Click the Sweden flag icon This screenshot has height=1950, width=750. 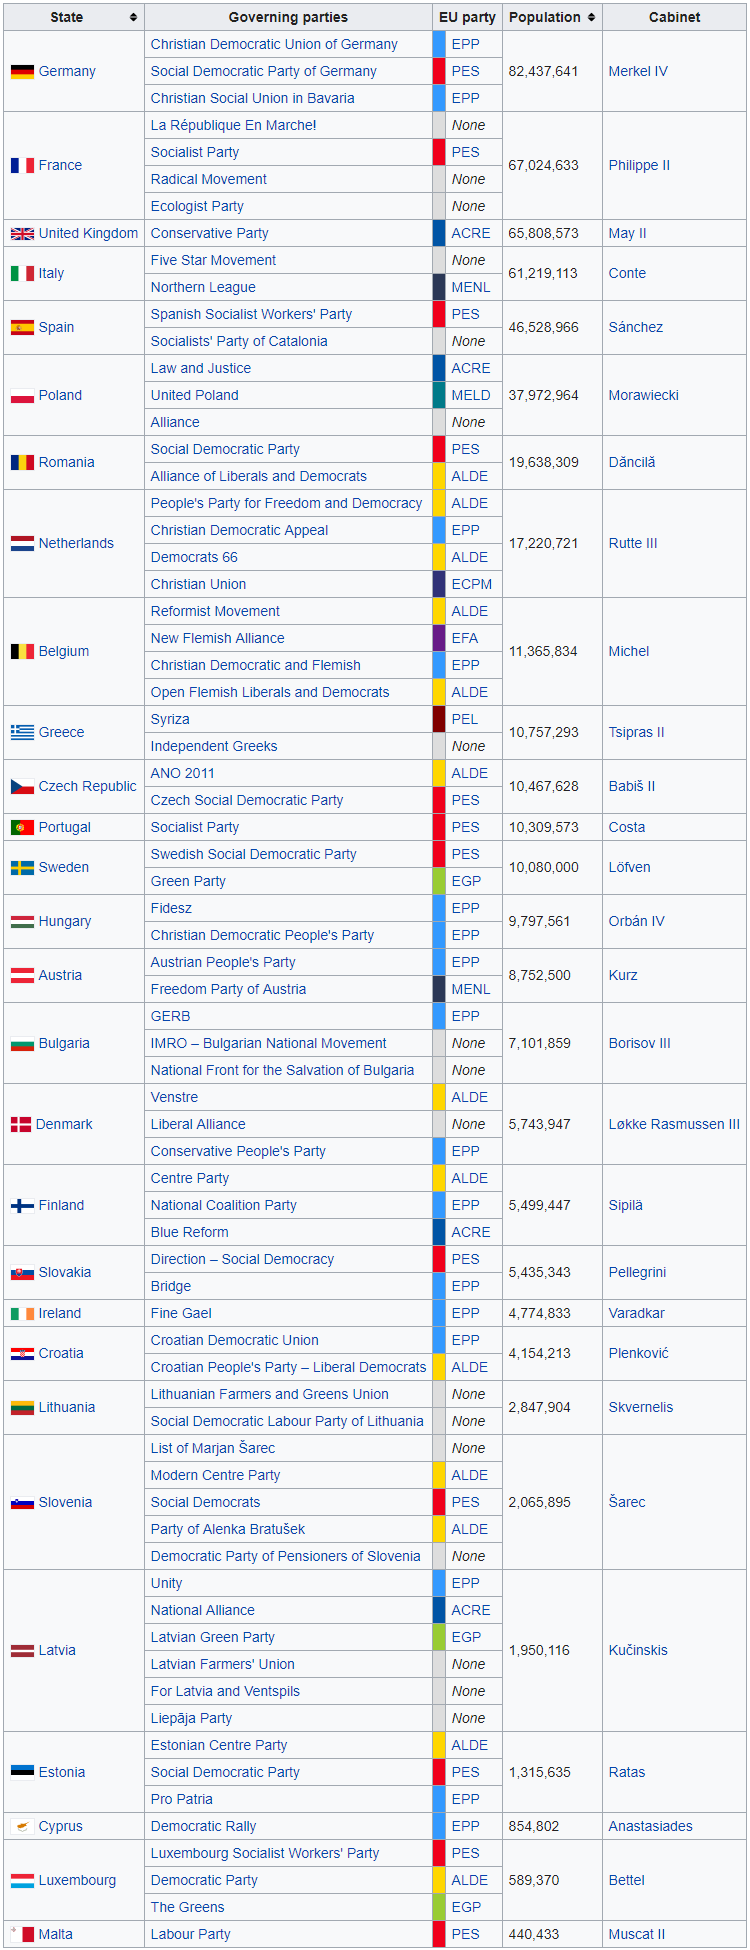coord(22,868)
